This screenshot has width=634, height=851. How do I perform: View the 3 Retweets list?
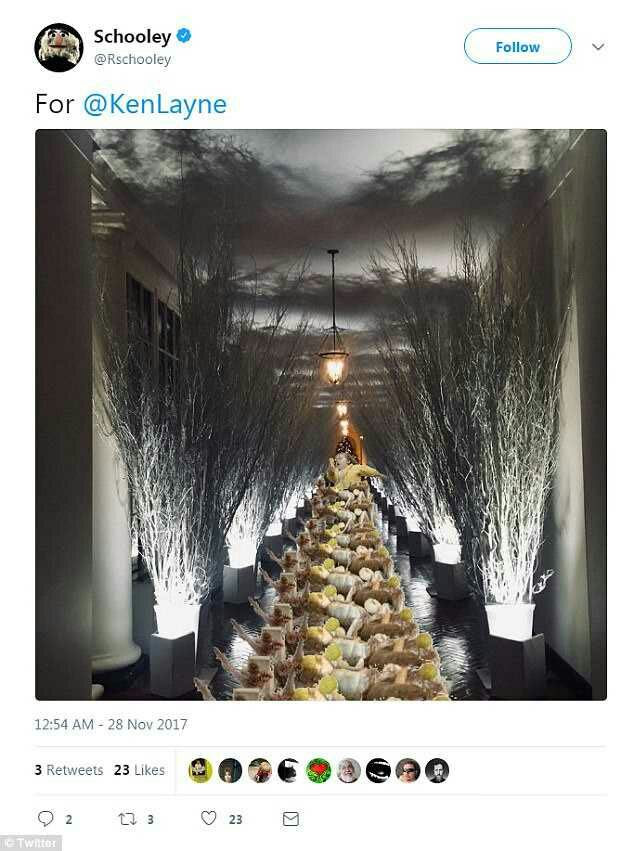click(69, 770)
